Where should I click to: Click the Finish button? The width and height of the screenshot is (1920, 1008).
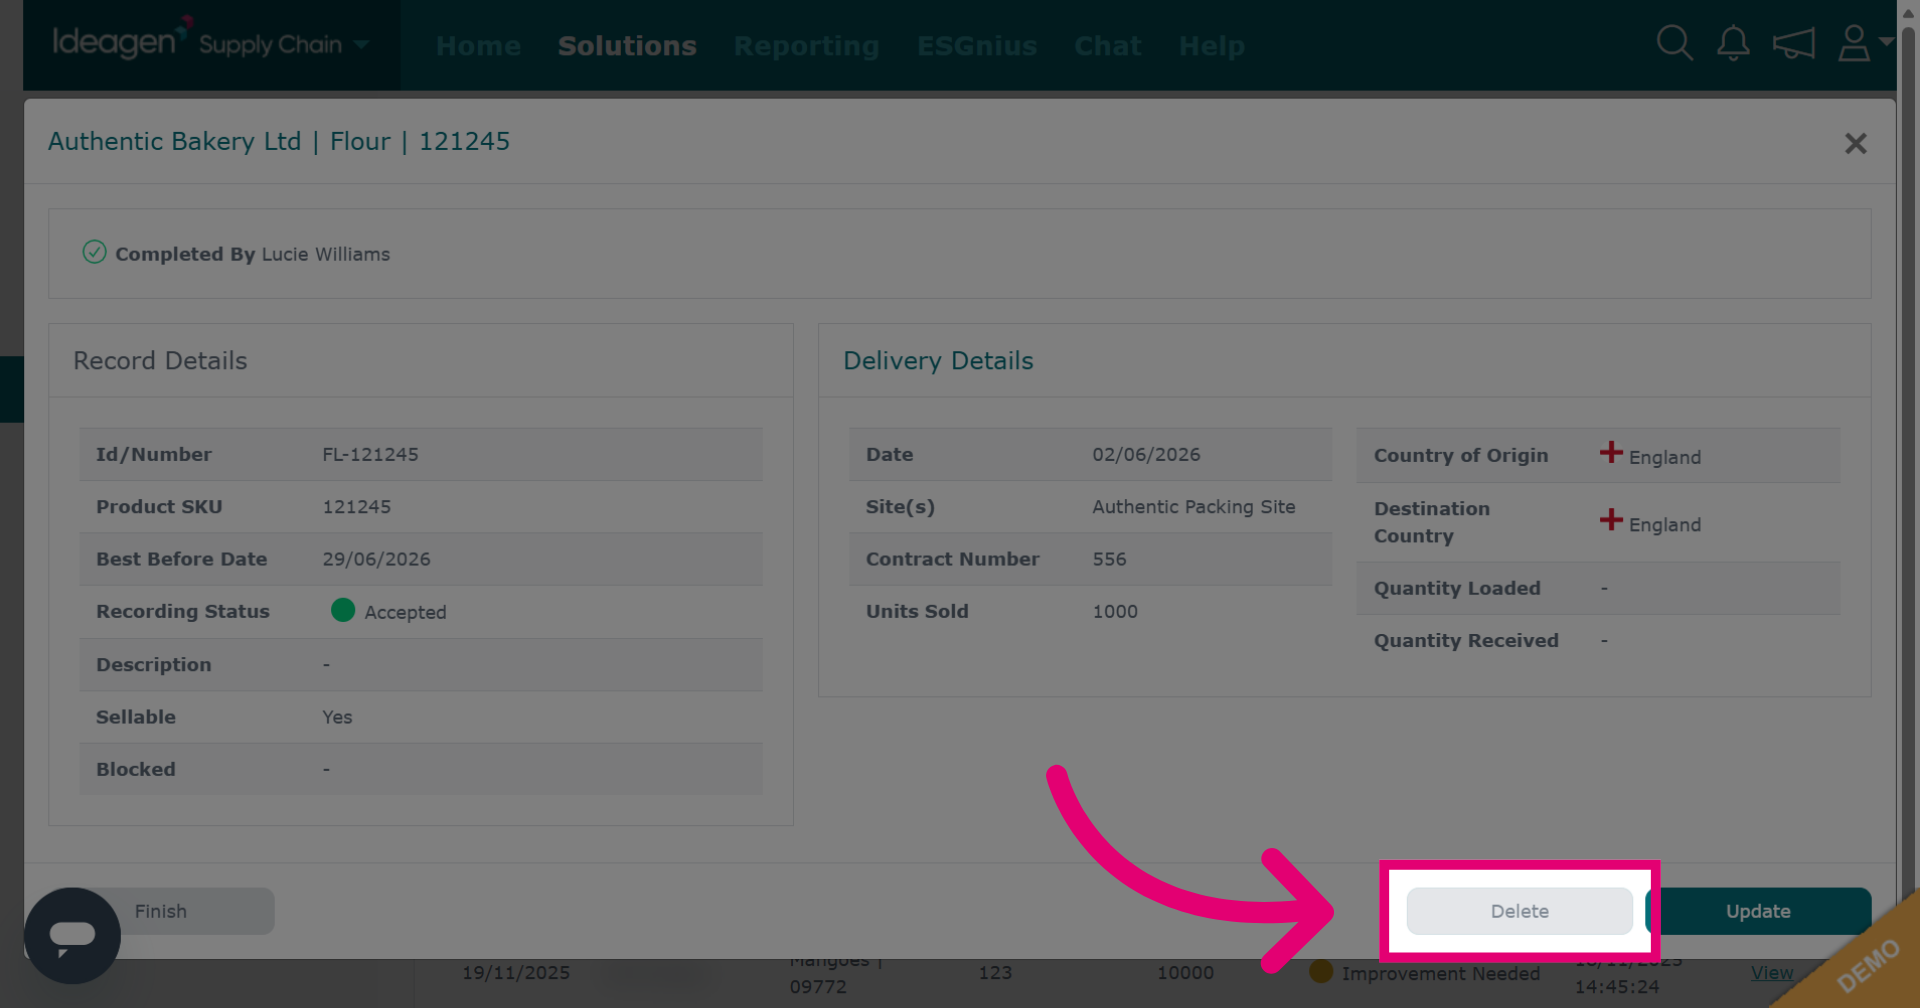[161, 911]
